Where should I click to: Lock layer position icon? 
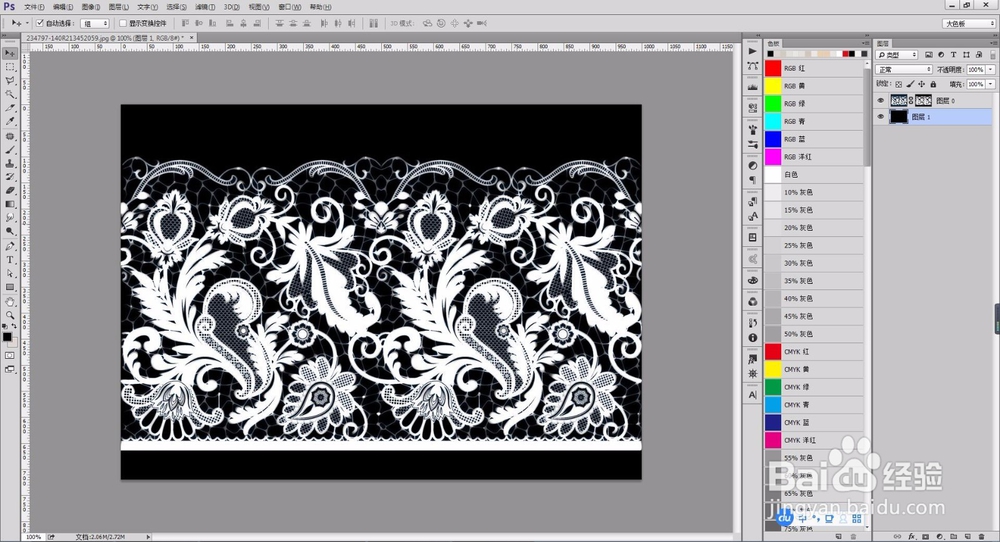pos(922,84)
